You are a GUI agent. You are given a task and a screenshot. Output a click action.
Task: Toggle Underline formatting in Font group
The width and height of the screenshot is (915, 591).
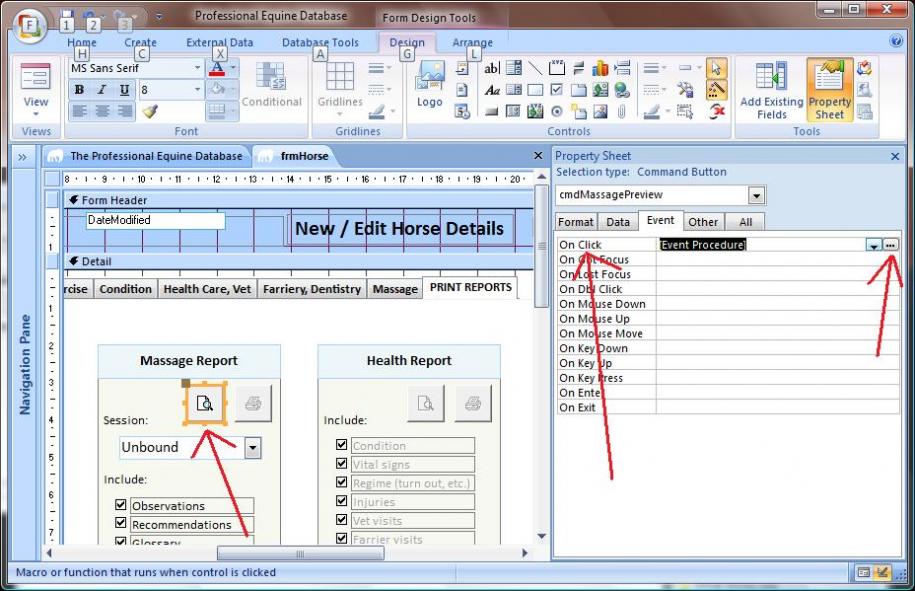click(124, 90)
